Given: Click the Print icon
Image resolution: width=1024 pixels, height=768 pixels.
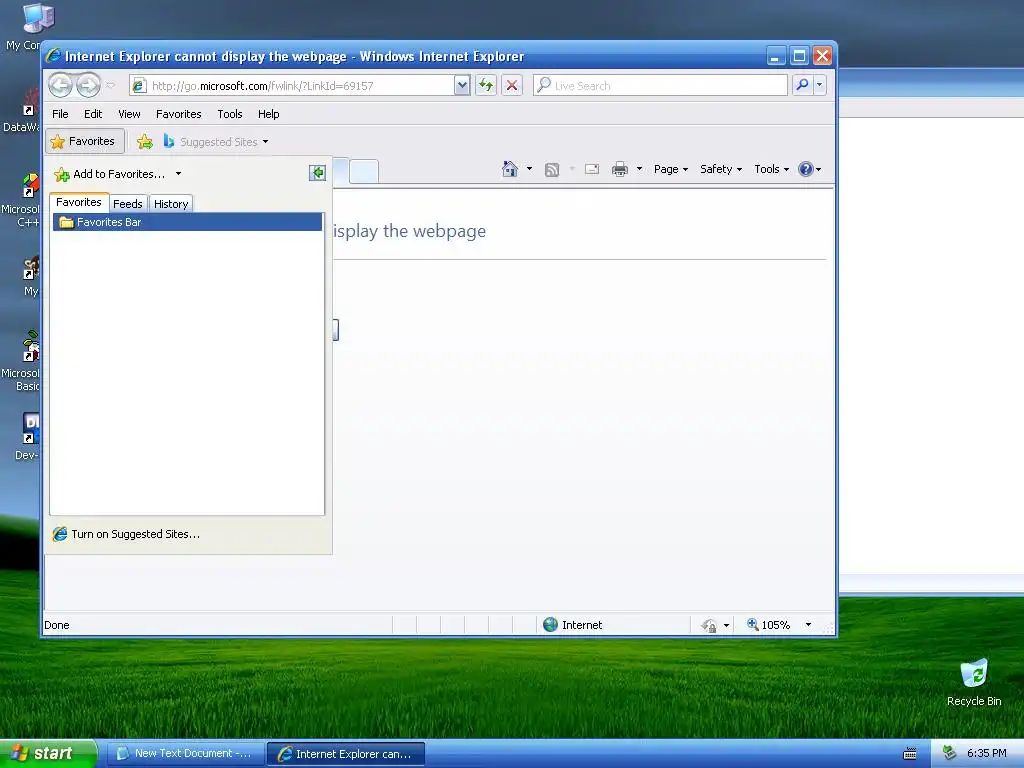Looking at the screenshot, I should 620,169.
